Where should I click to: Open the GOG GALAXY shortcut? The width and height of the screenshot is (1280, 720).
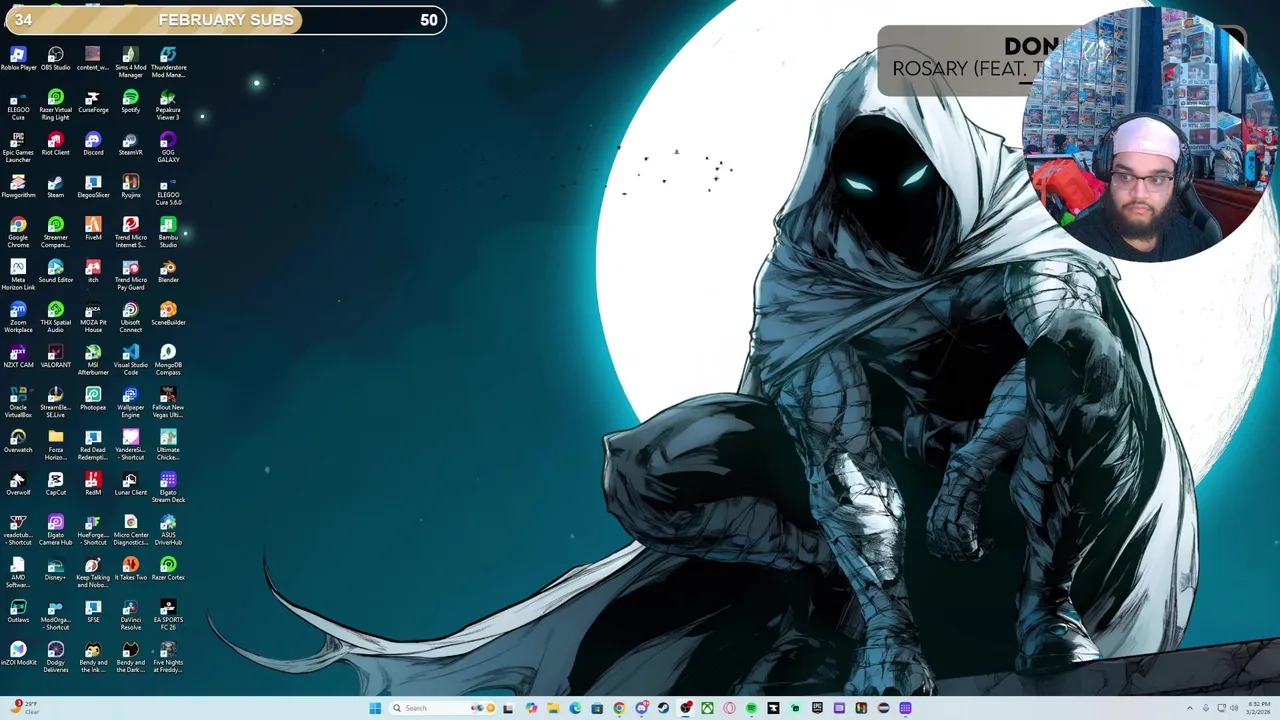click(x=168, y=147)
